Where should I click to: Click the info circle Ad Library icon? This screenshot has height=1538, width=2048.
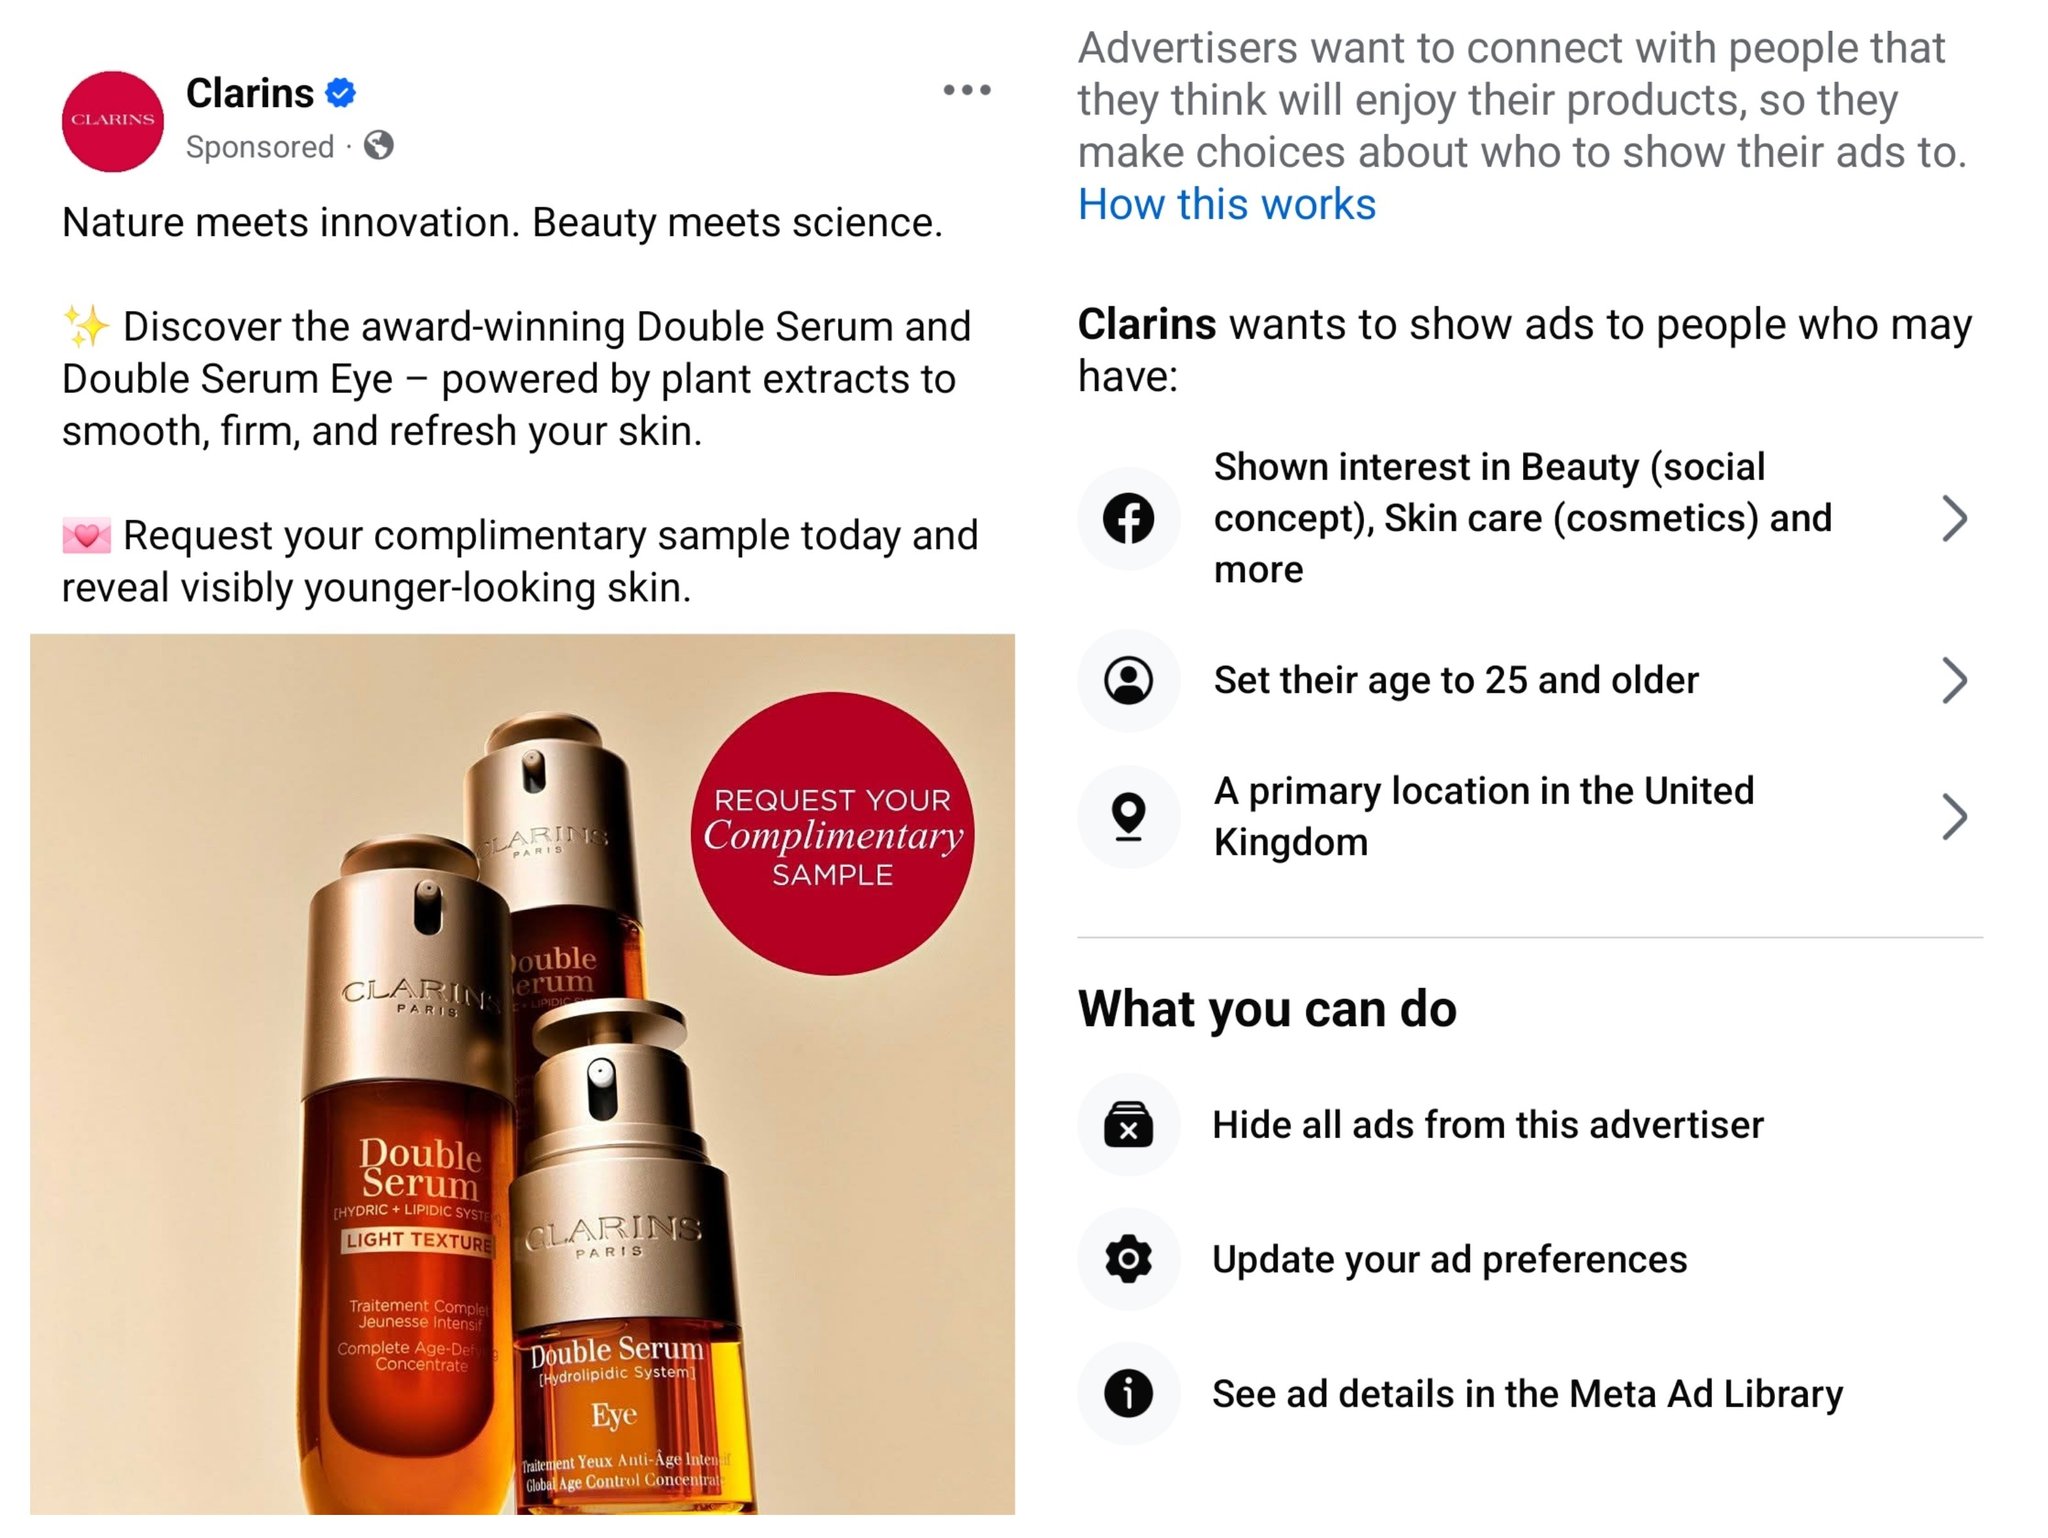coord(1129,1393)
